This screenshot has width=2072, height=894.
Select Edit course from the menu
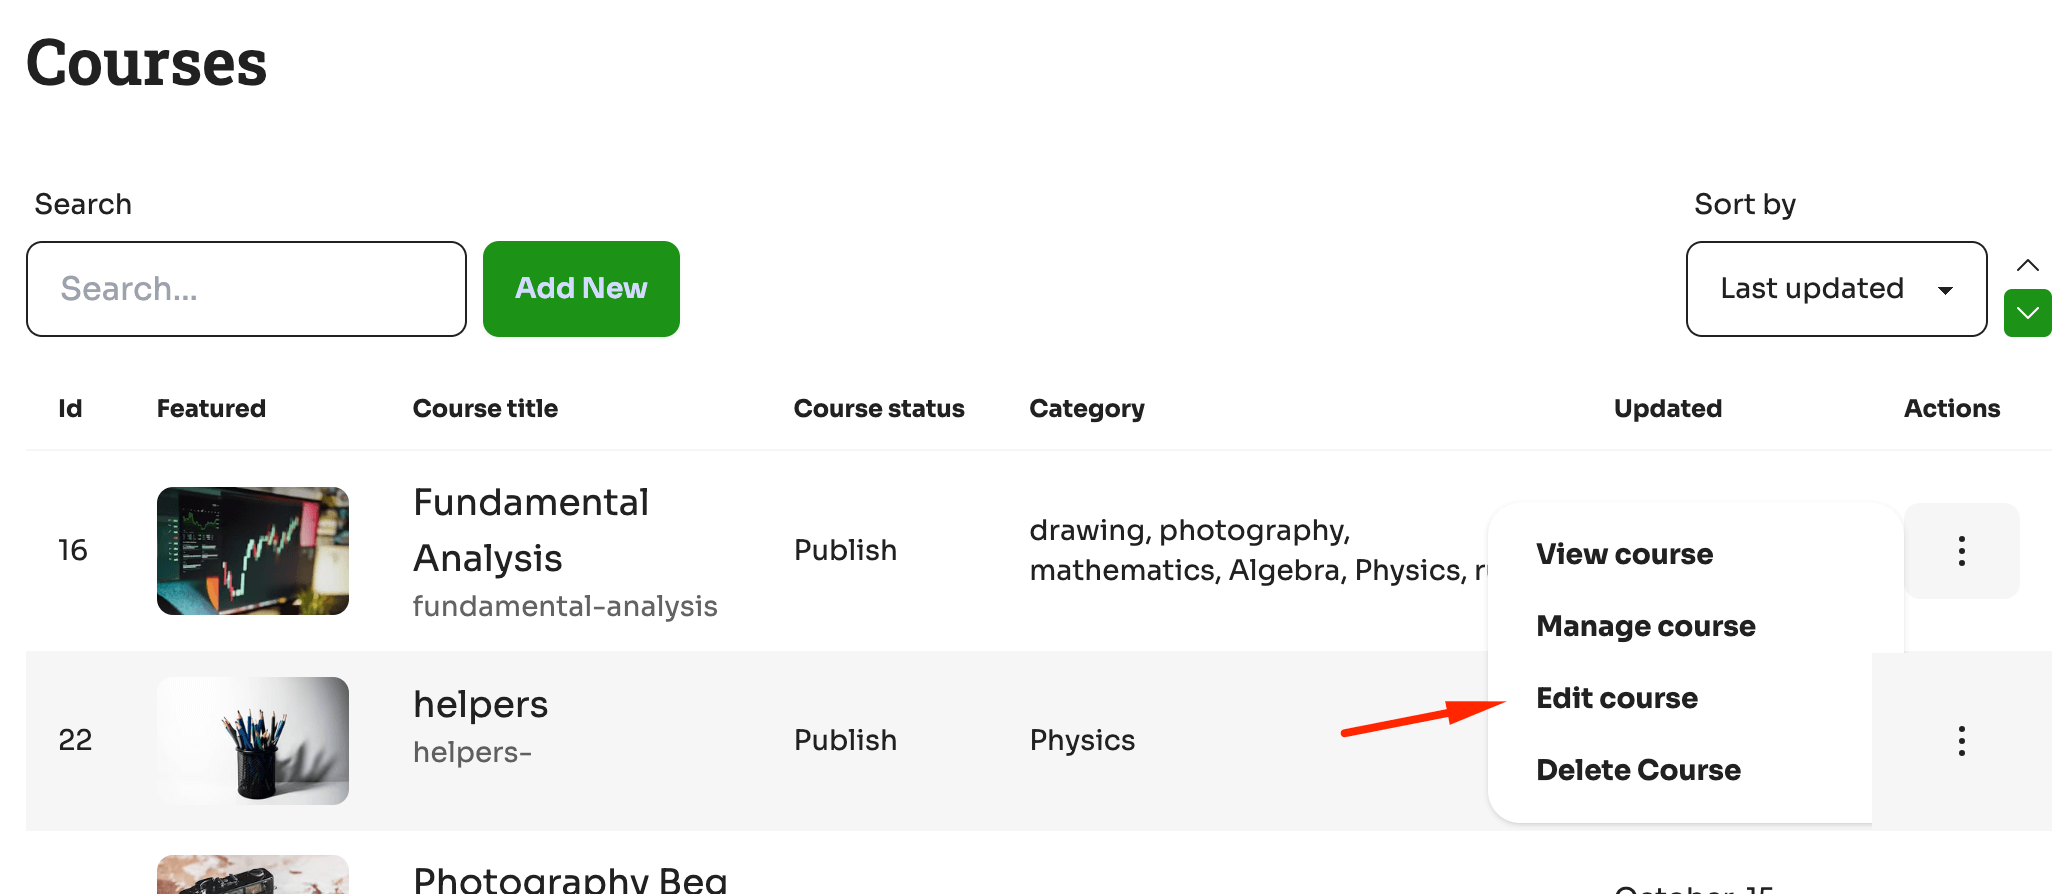click(1616, 698)
